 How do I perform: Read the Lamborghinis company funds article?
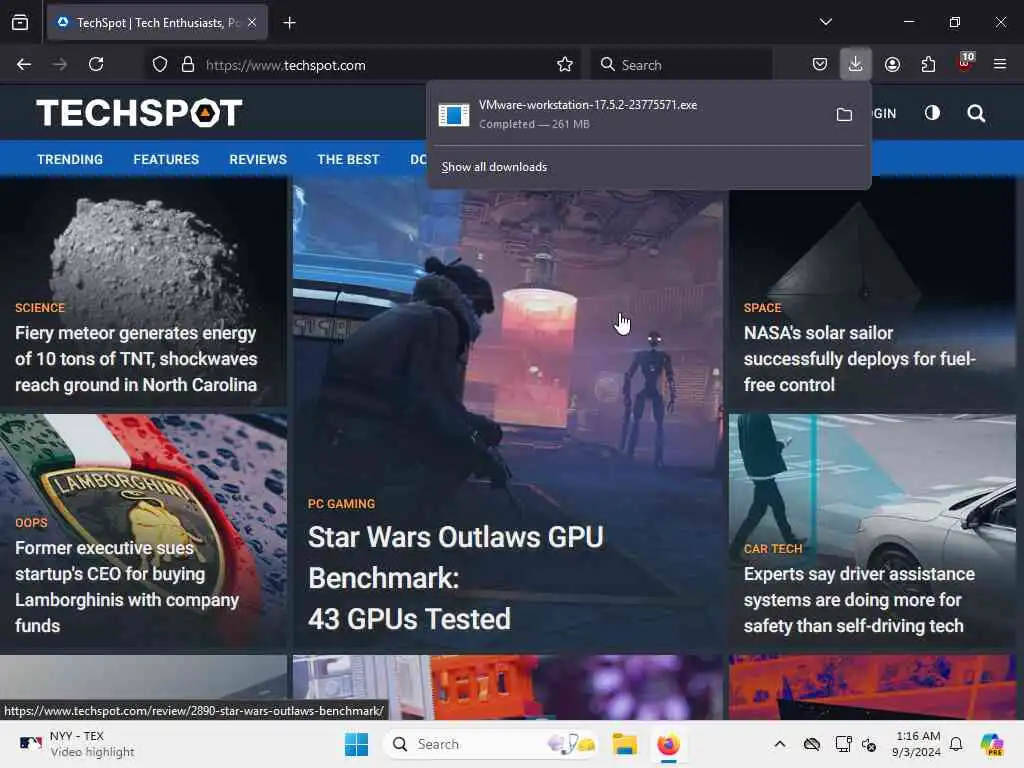click(x=127, y=586)
